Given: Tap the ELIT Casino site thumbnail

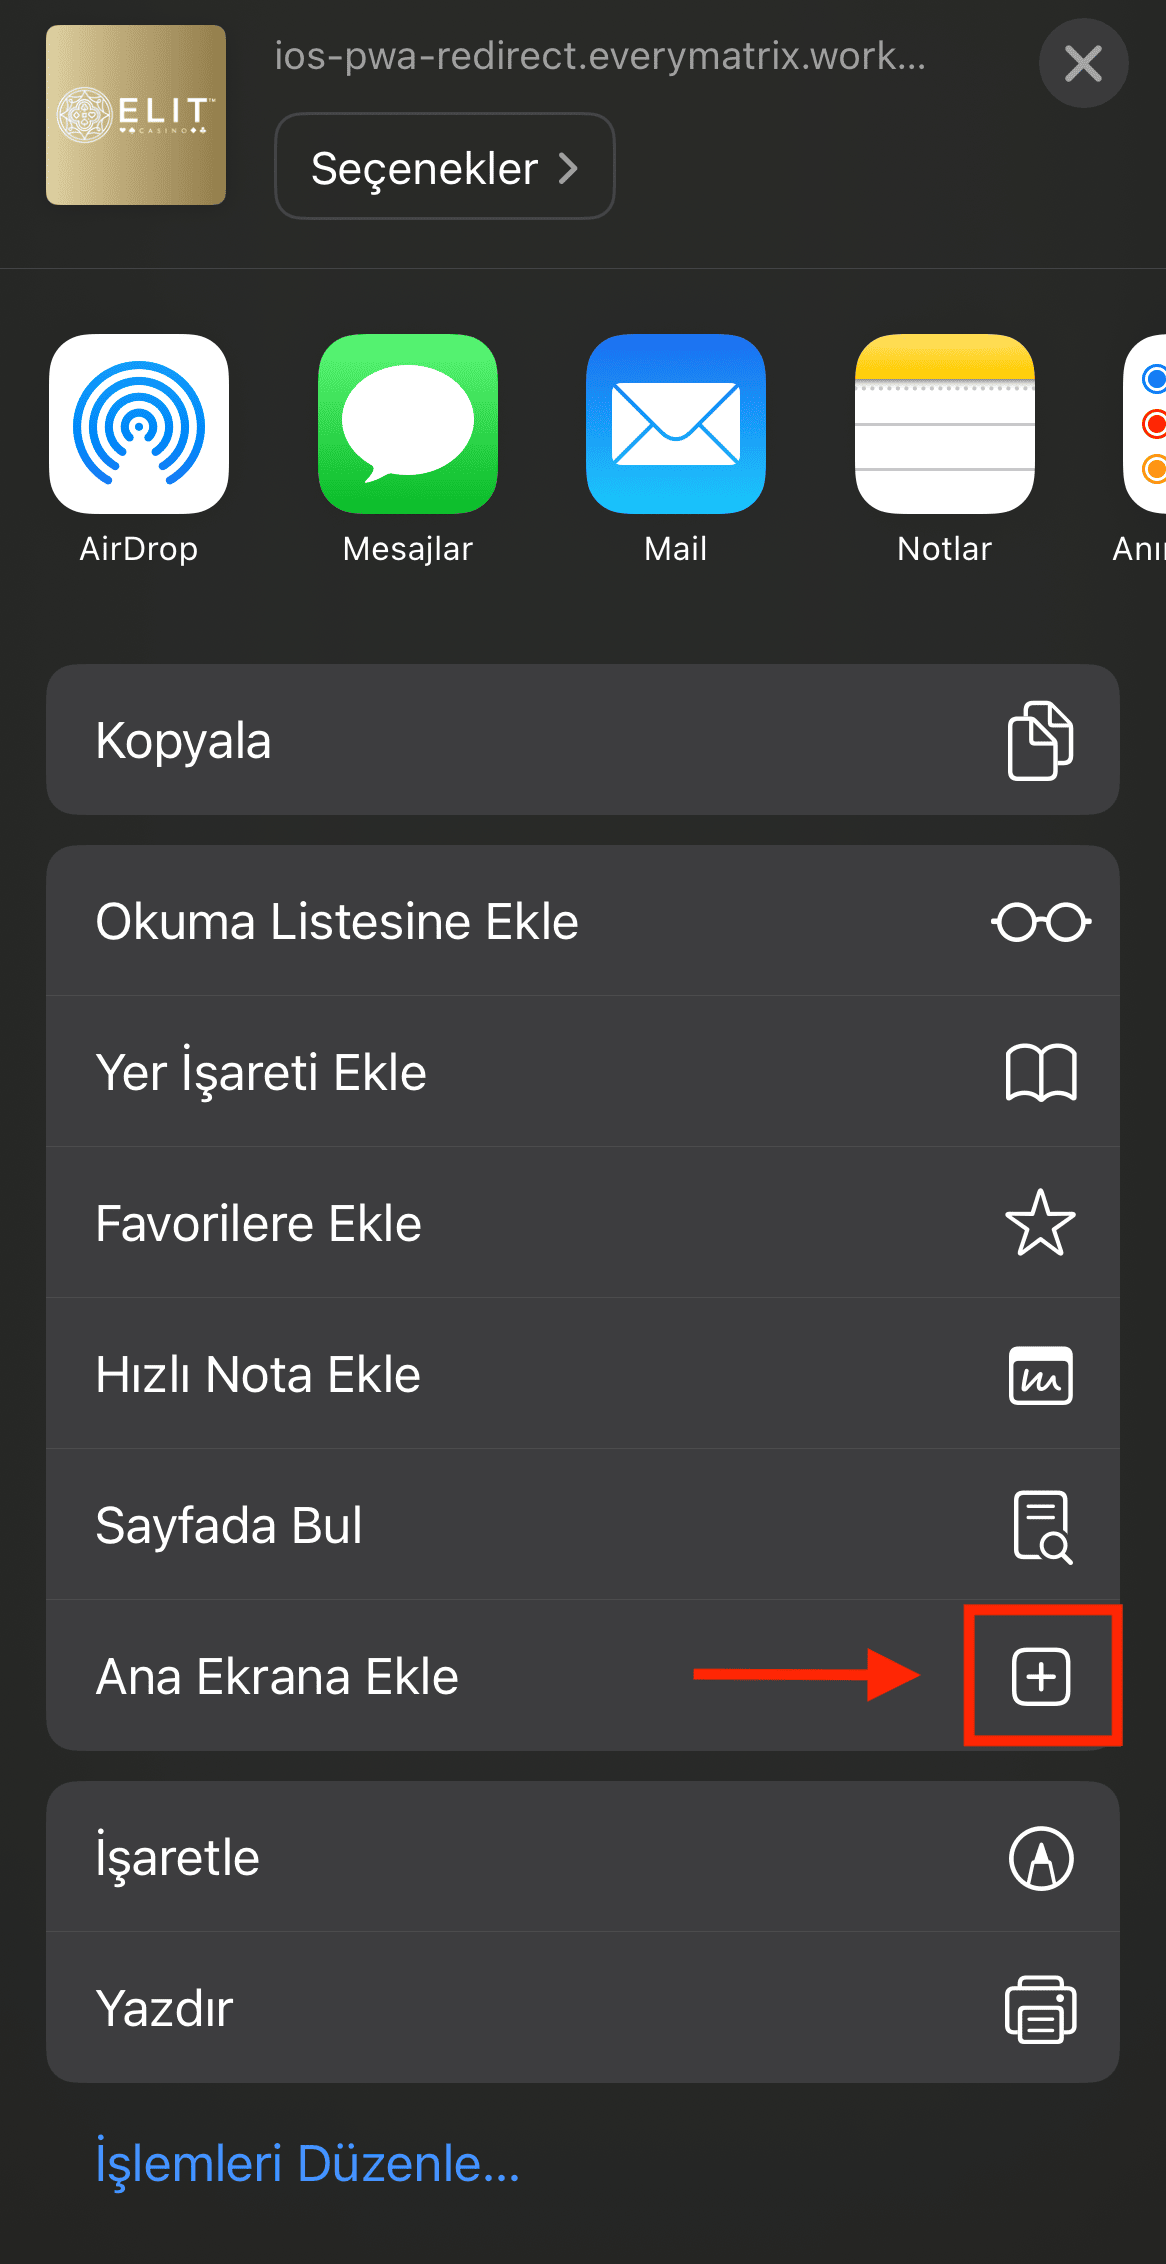Looking at the screenshot, I should [x=136, y=115].
